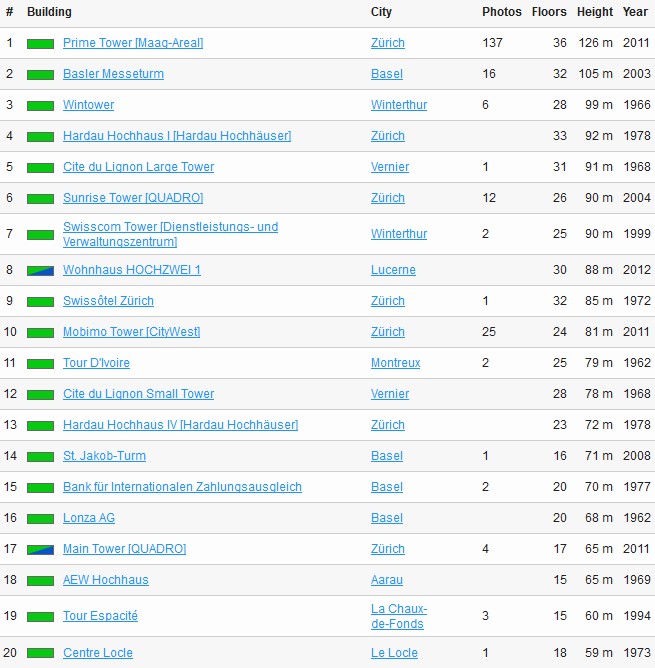Viewport: 655px width, 668px height.
Task: Click the green status icon for Basler Messeturm
Action: click(40, 75)
